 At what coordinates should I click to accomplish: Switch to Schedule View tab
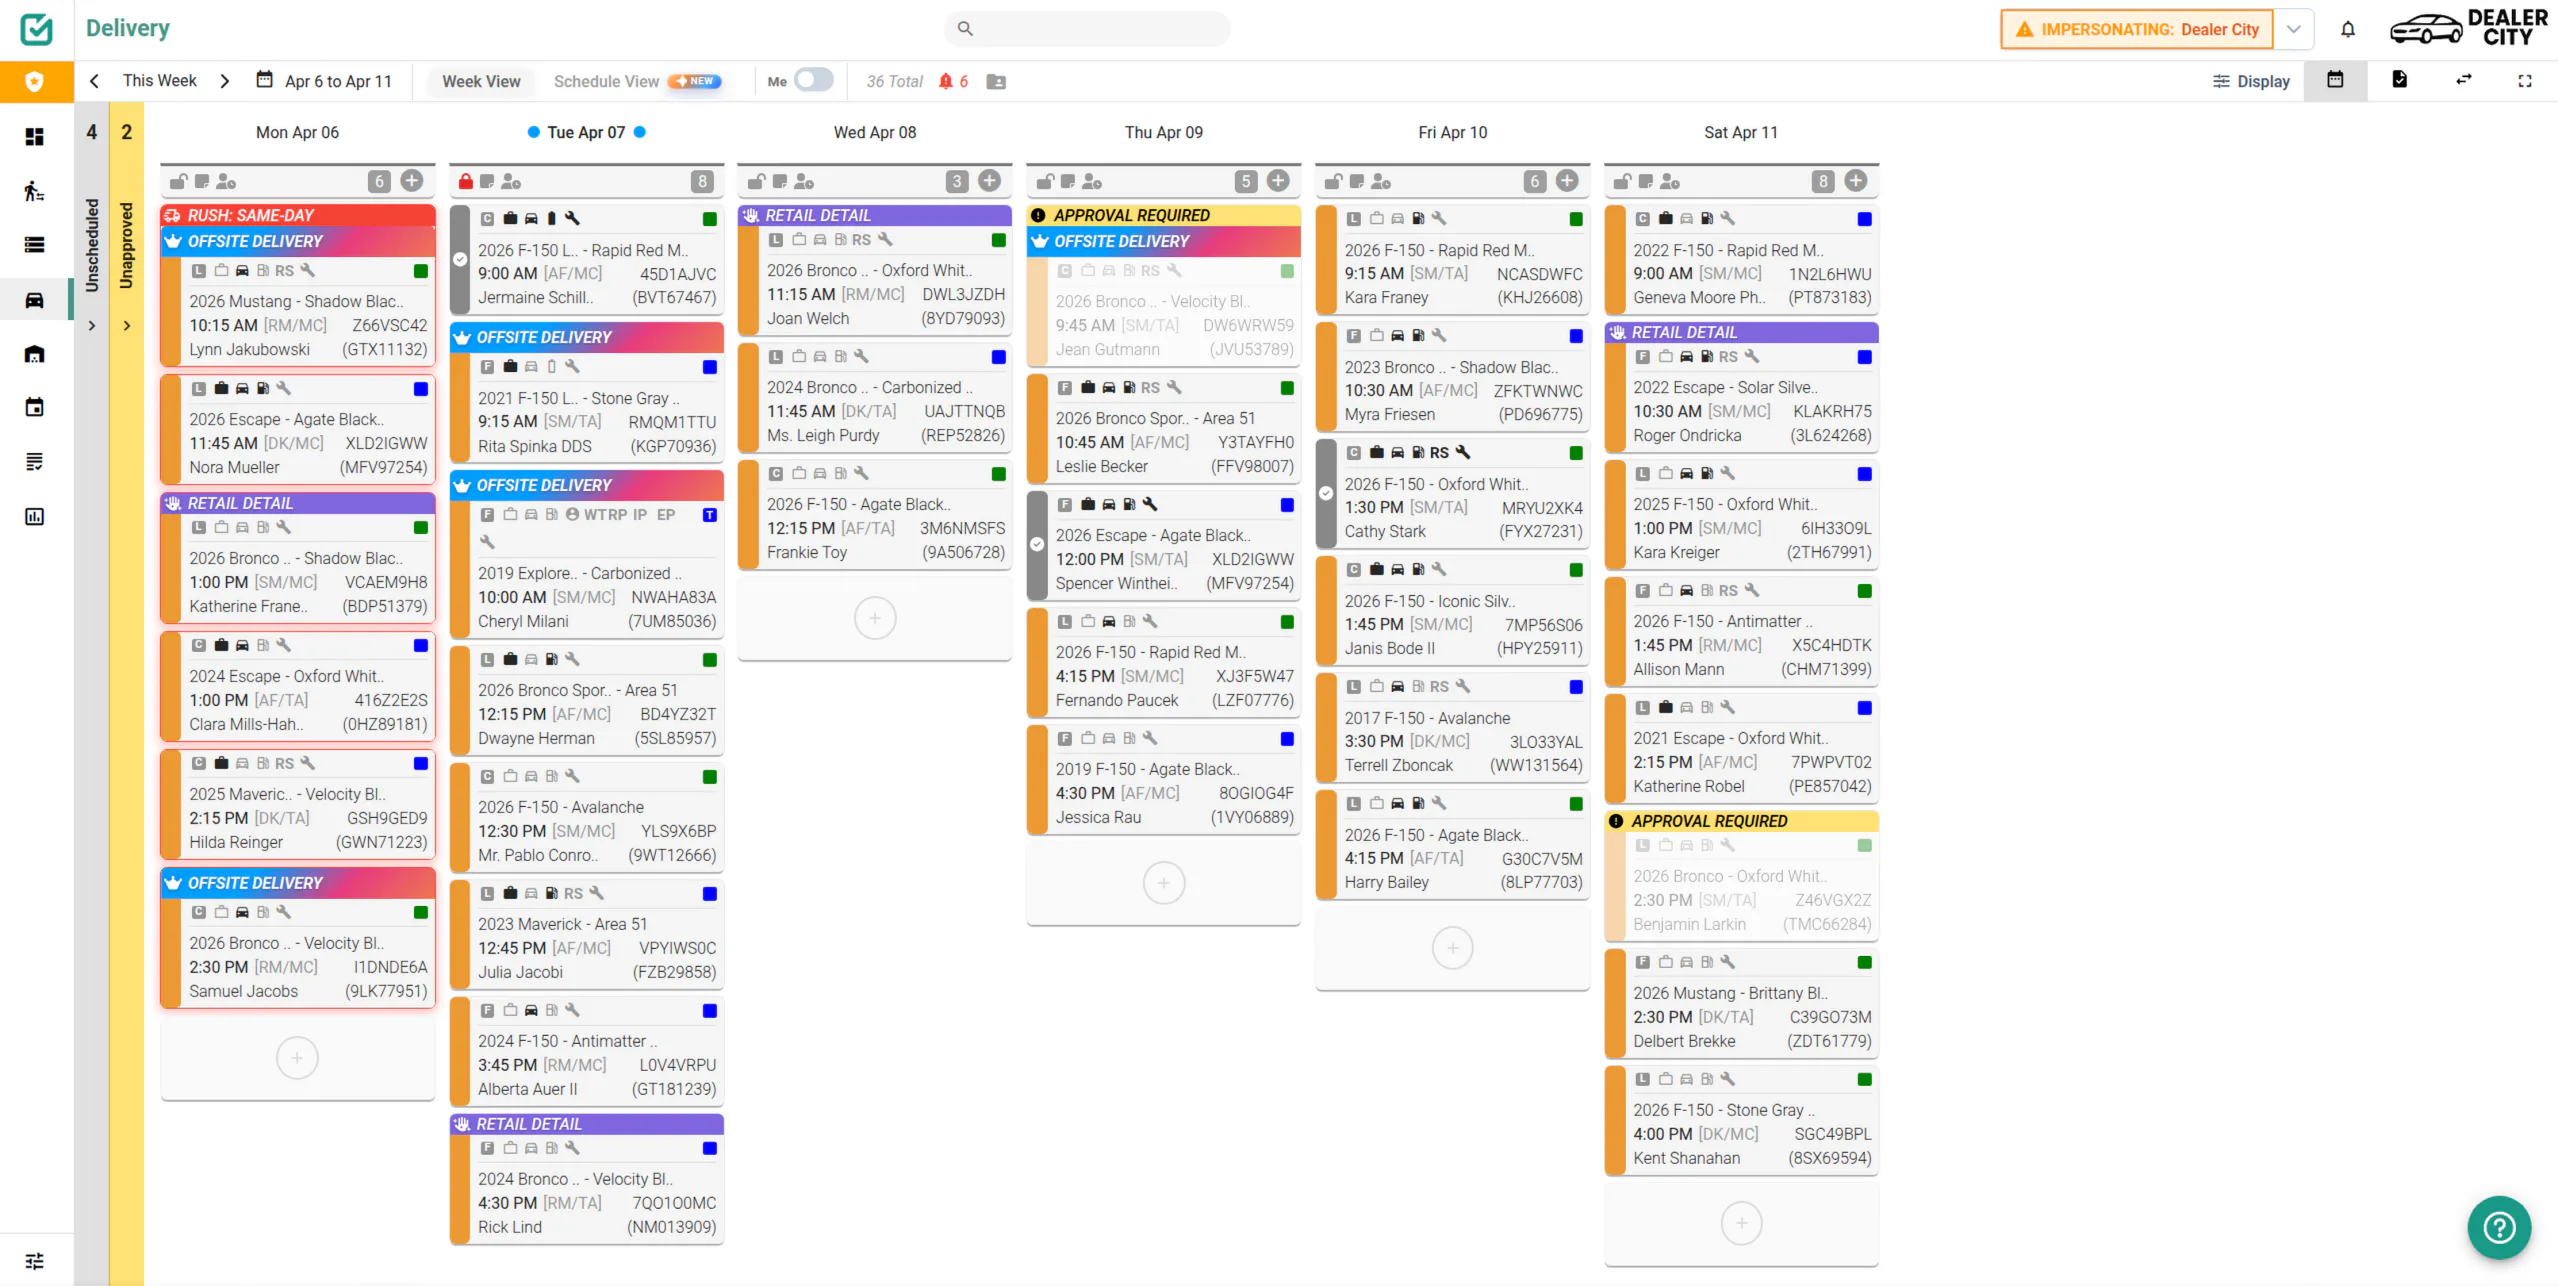(637, 81)
